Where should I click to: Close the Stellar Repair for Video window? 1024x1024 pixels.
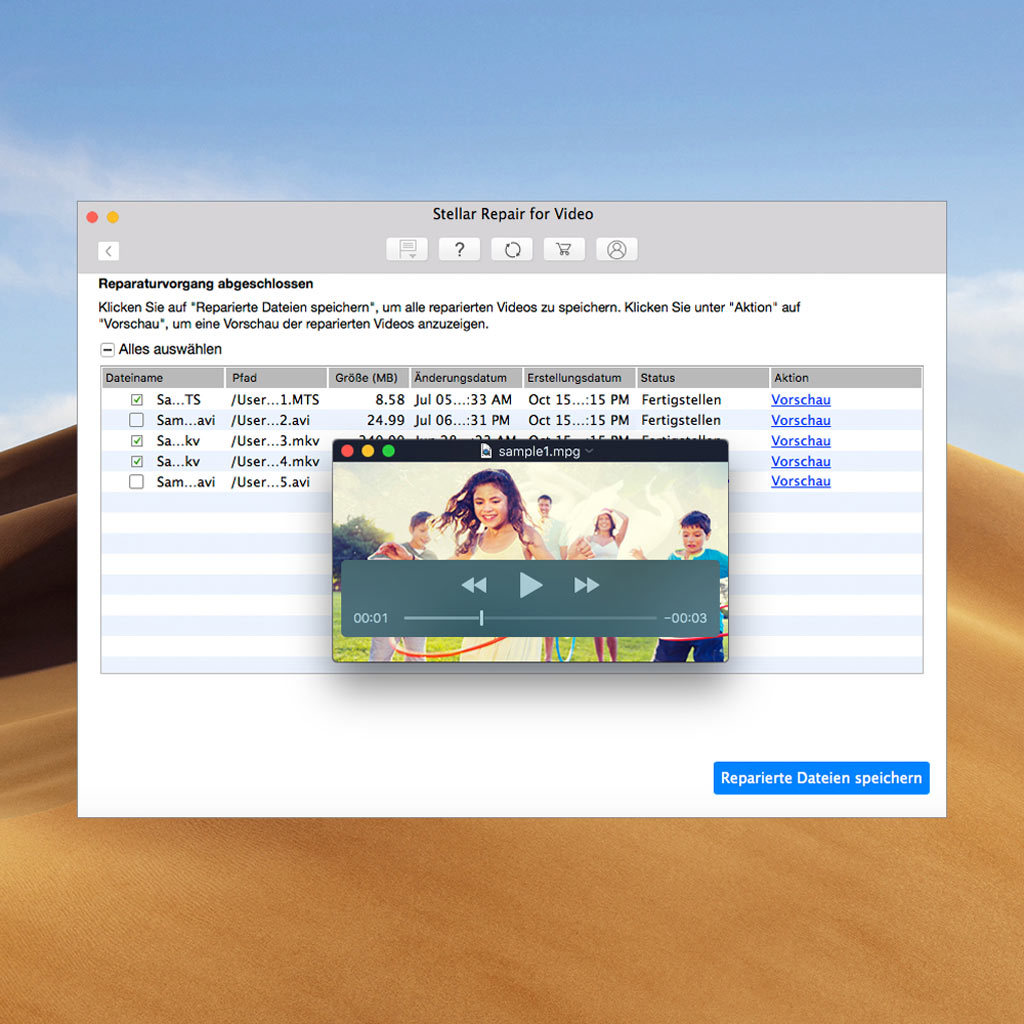92,217
